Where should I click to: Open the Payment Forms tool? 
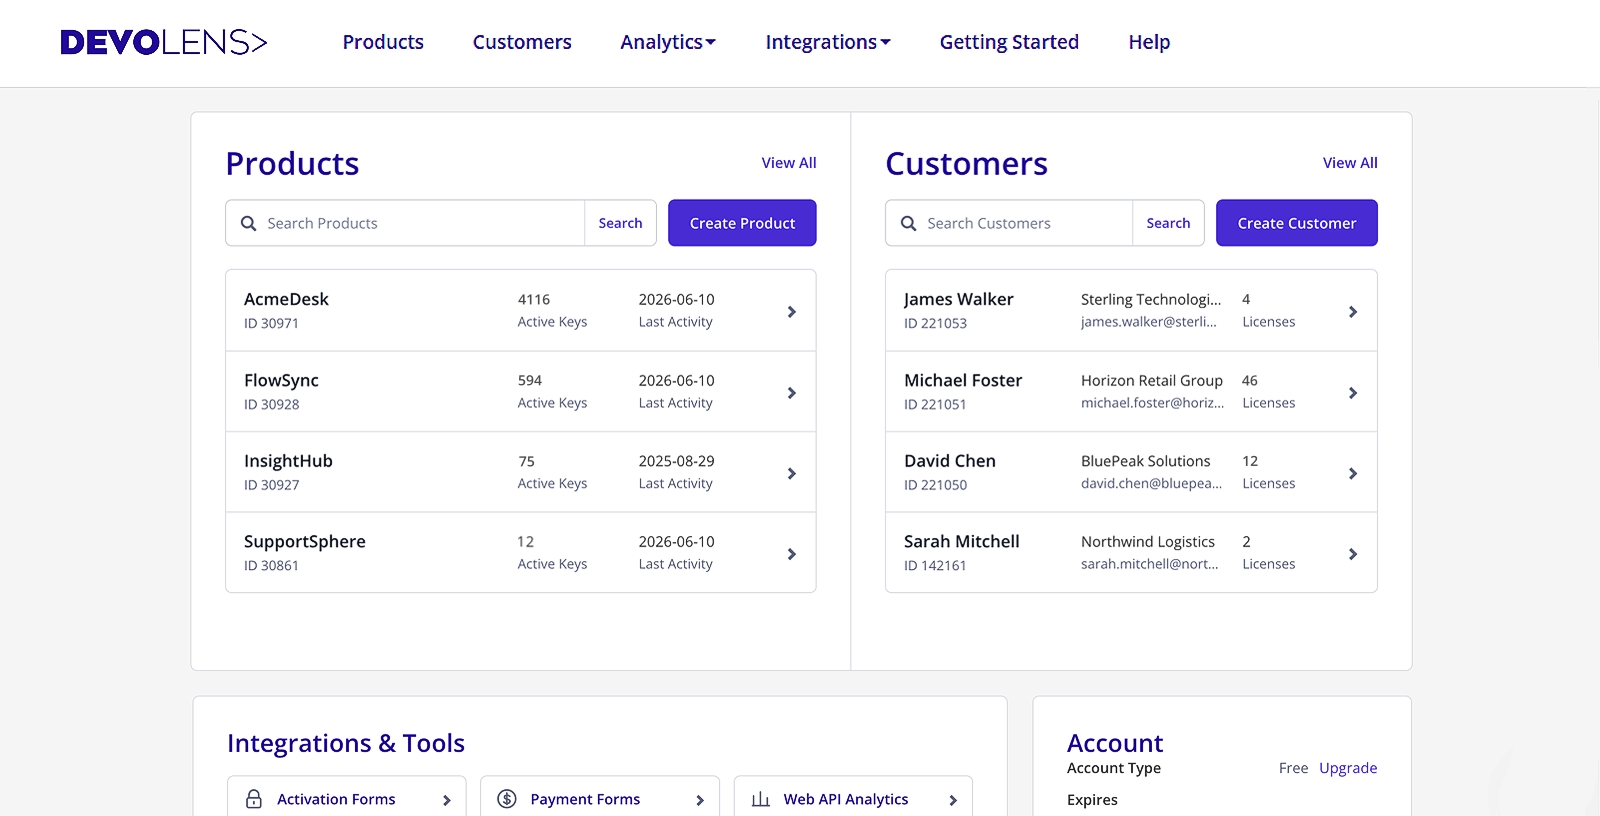pyautogui.click(x=600, y=799)
